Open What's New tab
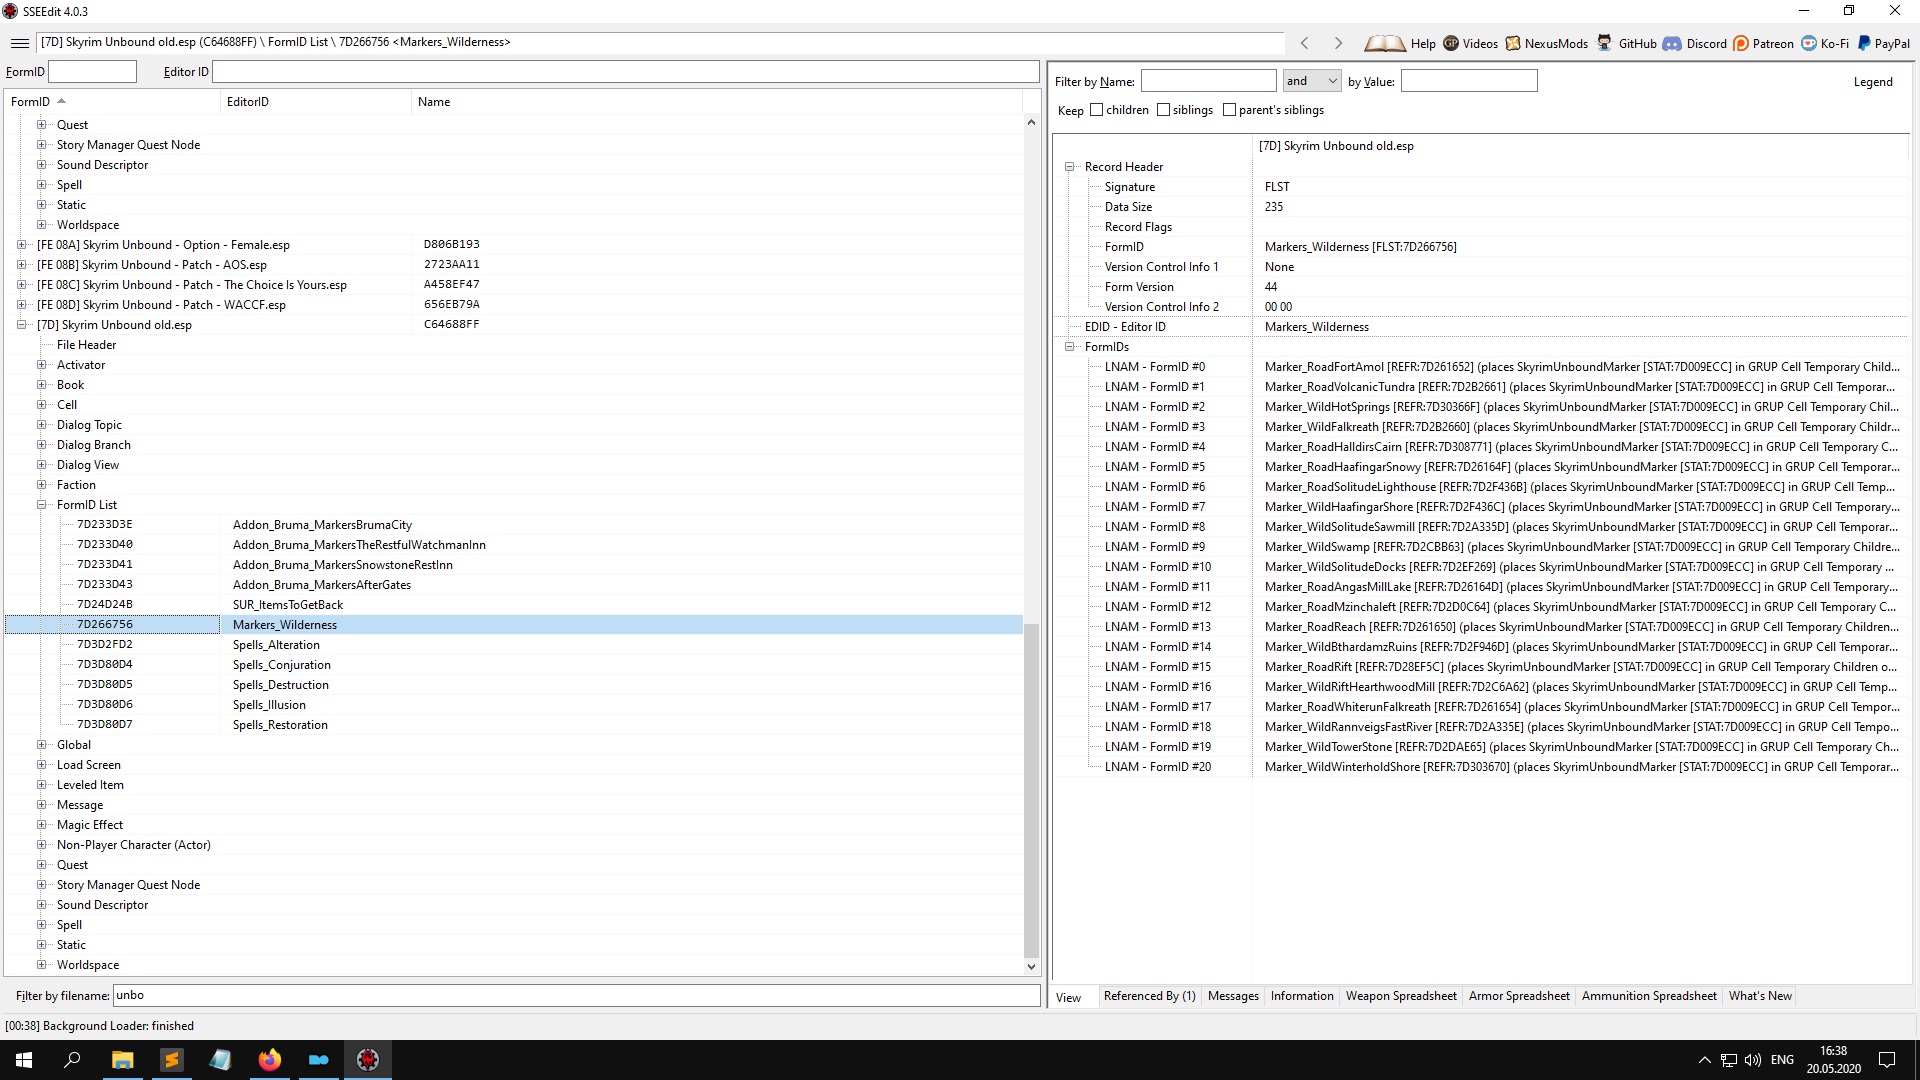Viewport: 1920px width, 1080px height. point(1760,996)
